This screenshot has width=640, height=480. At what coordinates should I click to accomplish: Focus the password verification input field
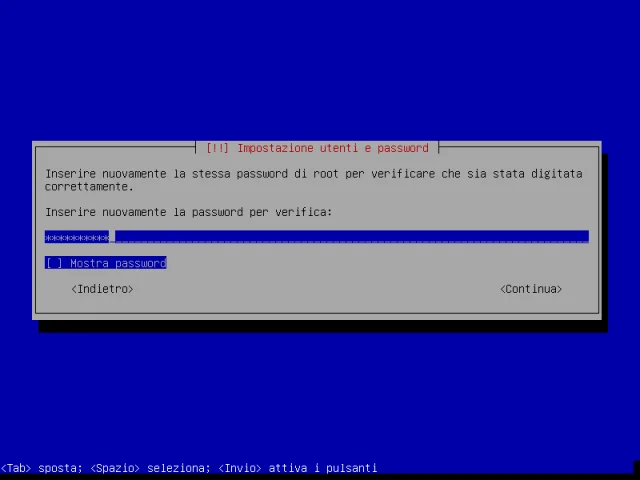point(317,237)
